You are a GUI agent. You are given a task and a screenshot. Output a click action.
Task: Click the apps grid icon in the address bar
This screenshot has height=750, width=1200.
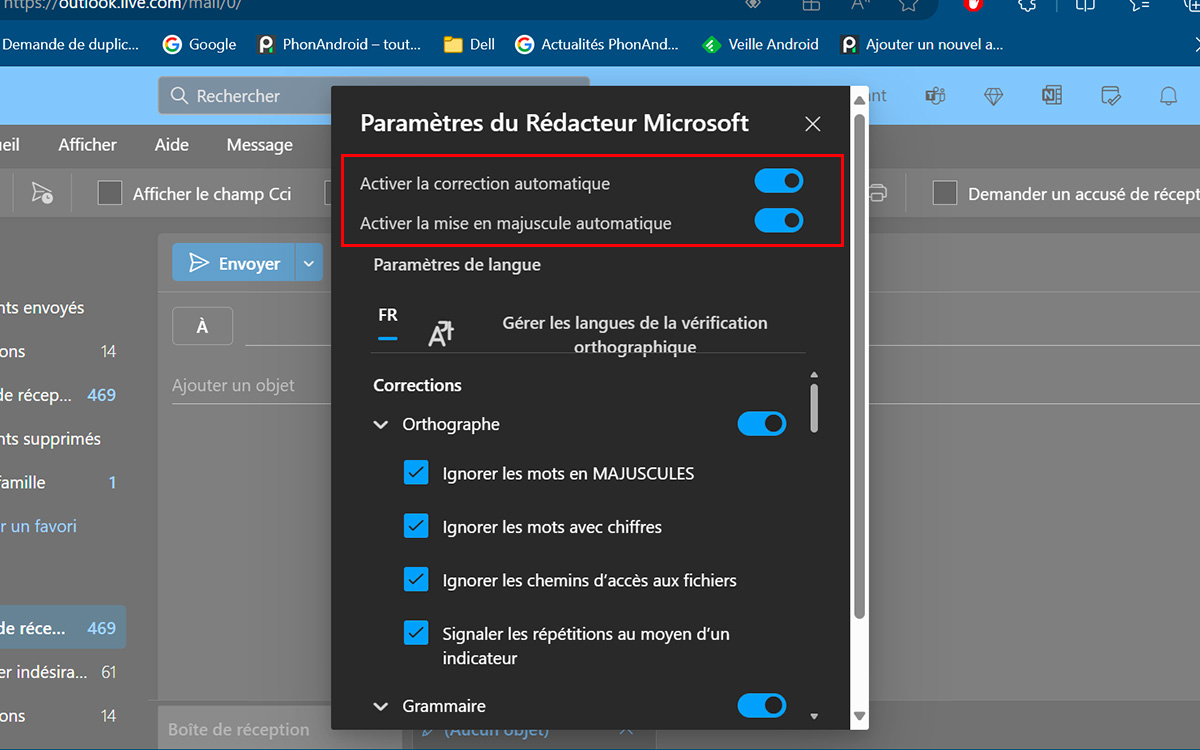click(x=811, y=5)
